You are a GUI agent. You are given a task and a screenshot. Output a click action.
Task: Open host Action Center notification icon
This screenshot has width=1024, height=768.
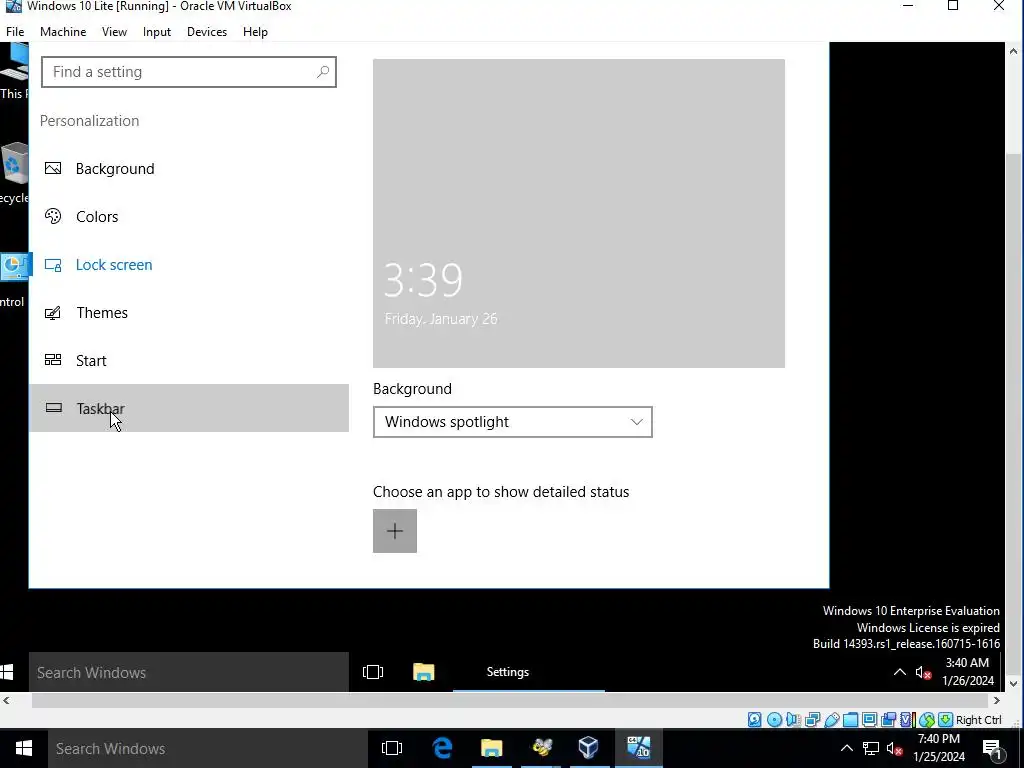[x=993, y=748]
